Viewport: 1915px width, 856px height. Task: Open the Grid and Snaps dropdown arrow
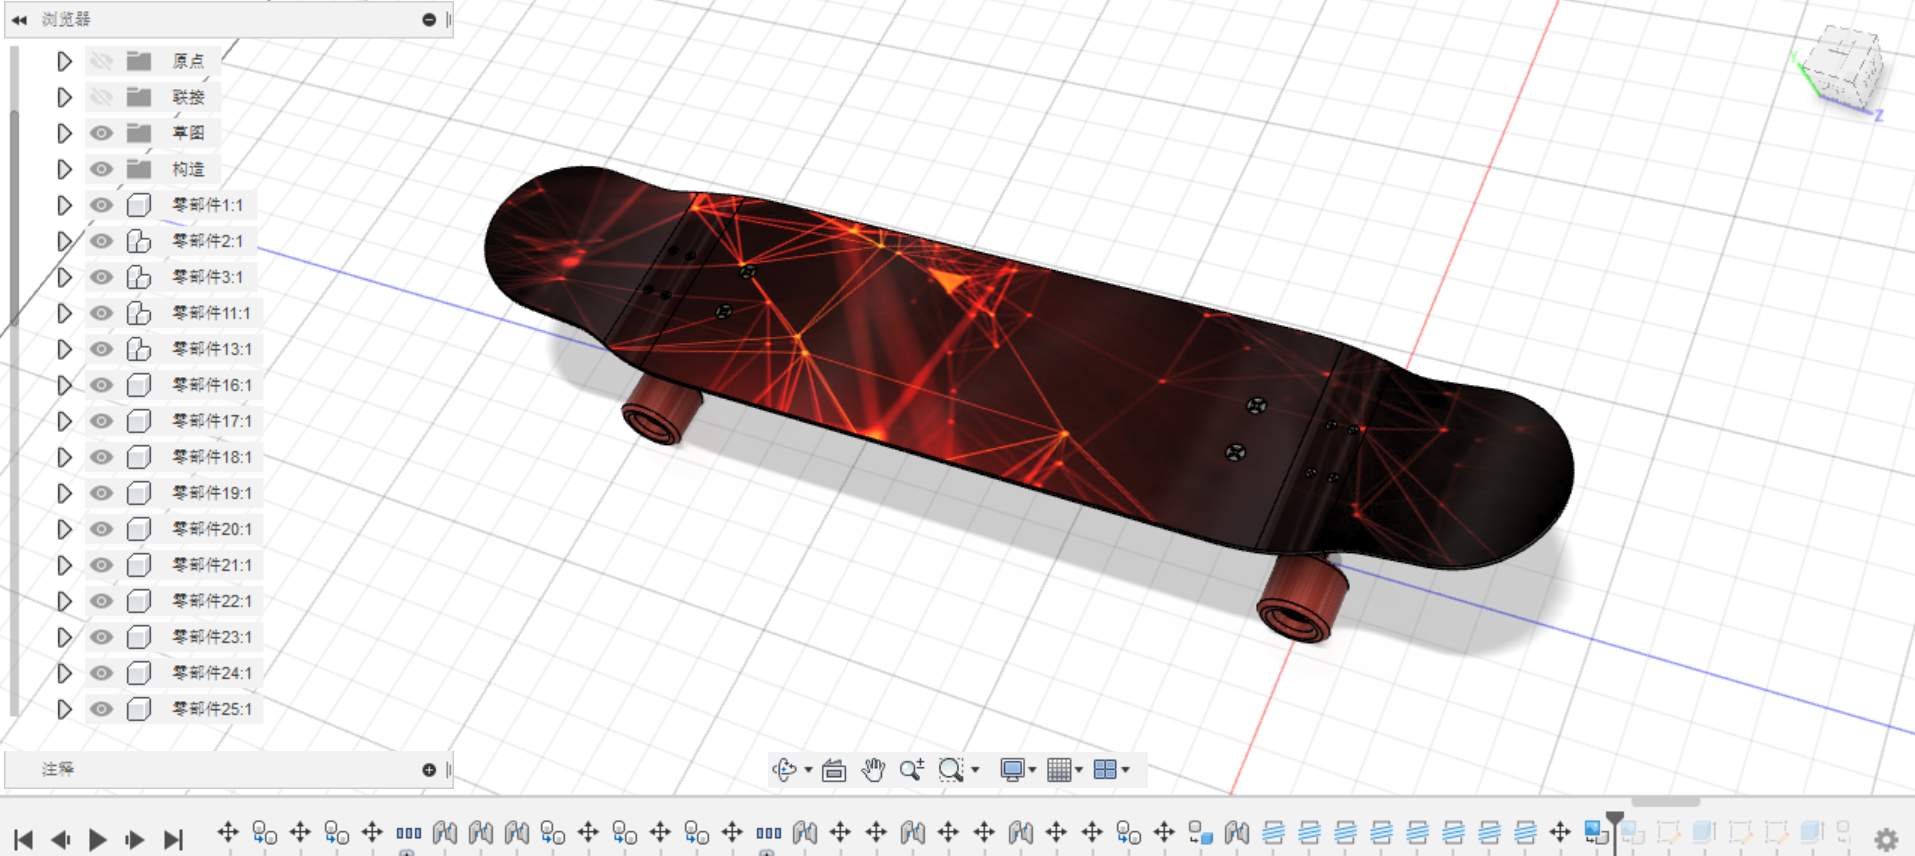pos(1079,769)
